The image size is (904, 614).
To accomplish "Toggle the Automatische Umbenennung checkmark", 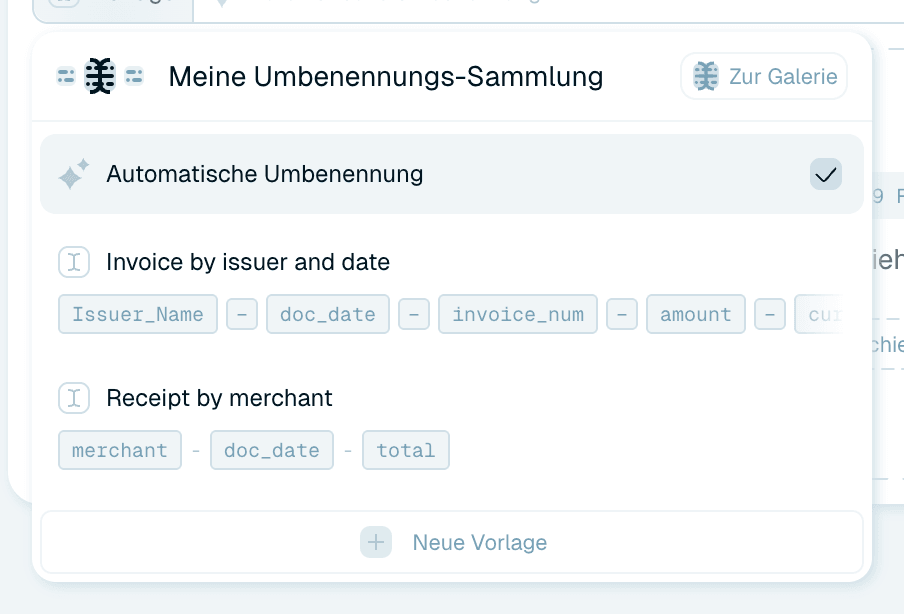I will (x=826, y=174).
